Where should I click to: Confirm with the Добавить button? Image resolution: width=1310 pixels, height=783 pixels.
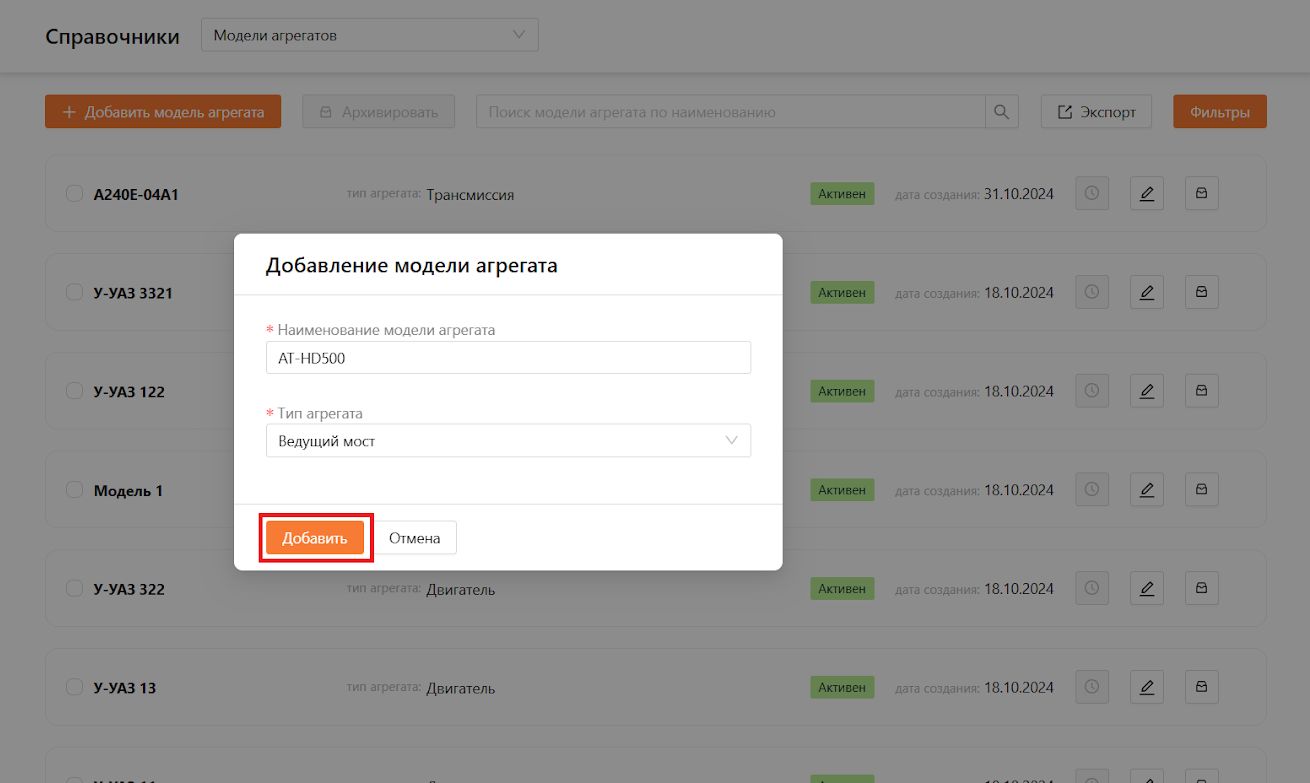click(x=315, y=538)
